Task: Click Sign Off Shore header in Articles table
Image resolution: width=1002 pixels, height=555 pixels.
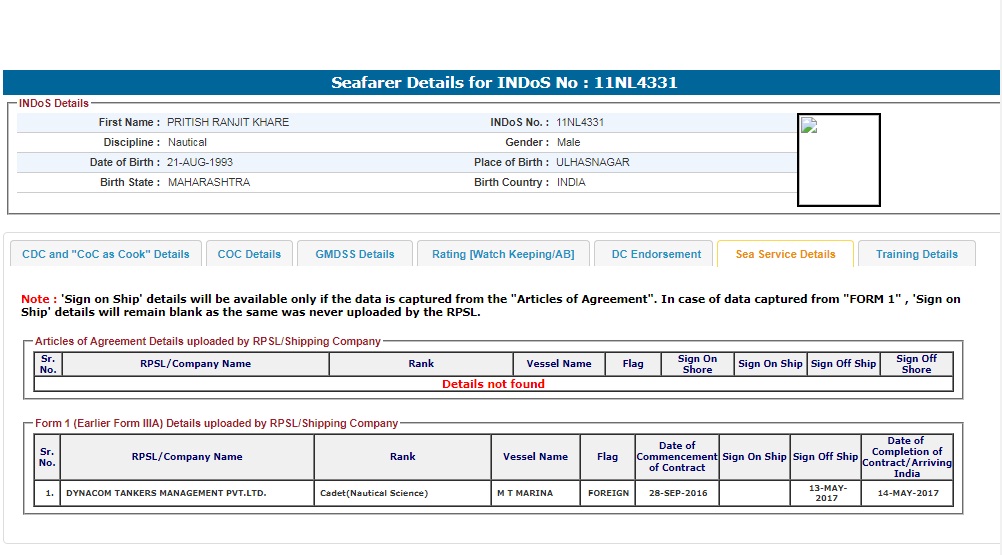Action: (916, 364)
